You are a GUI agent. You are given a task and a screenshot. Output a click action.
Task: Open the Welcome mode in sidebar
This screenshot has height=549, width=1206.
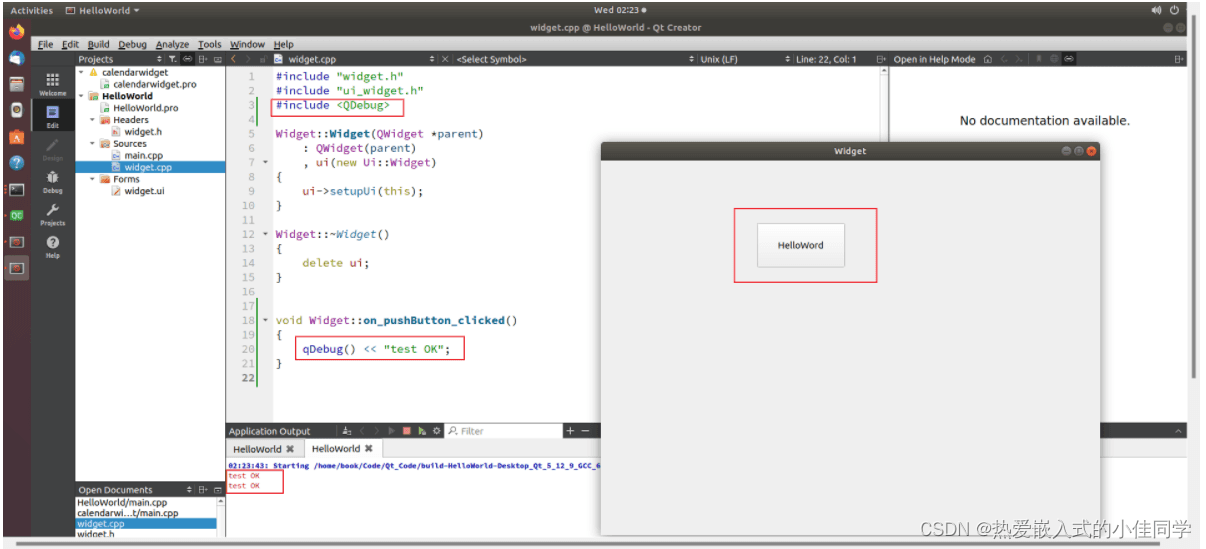click(52, 83)
